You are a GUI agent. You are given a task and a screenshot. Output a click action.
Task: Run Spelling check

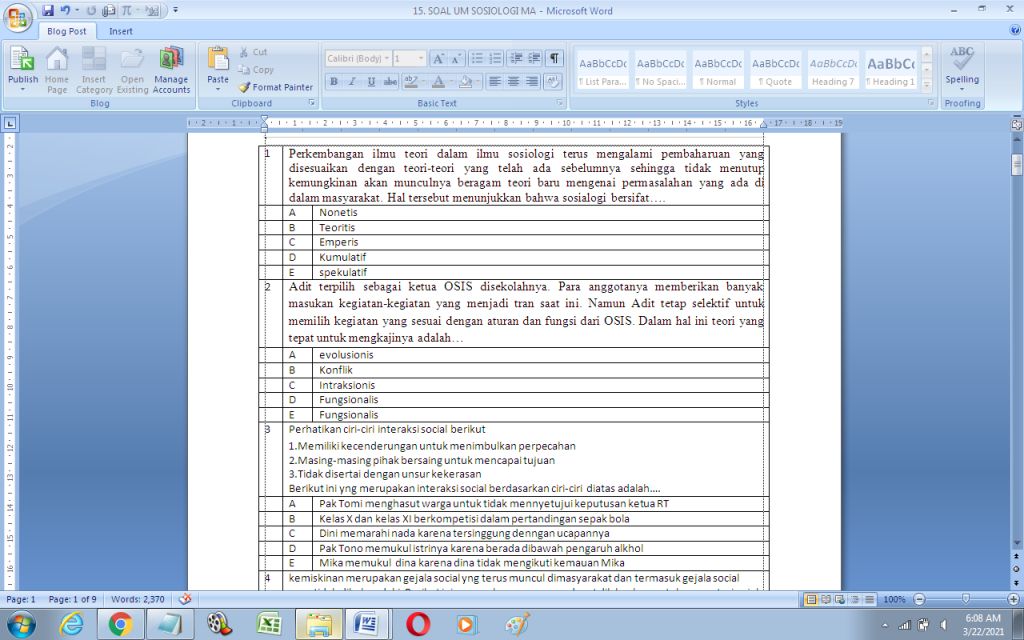tap(962, 69)
